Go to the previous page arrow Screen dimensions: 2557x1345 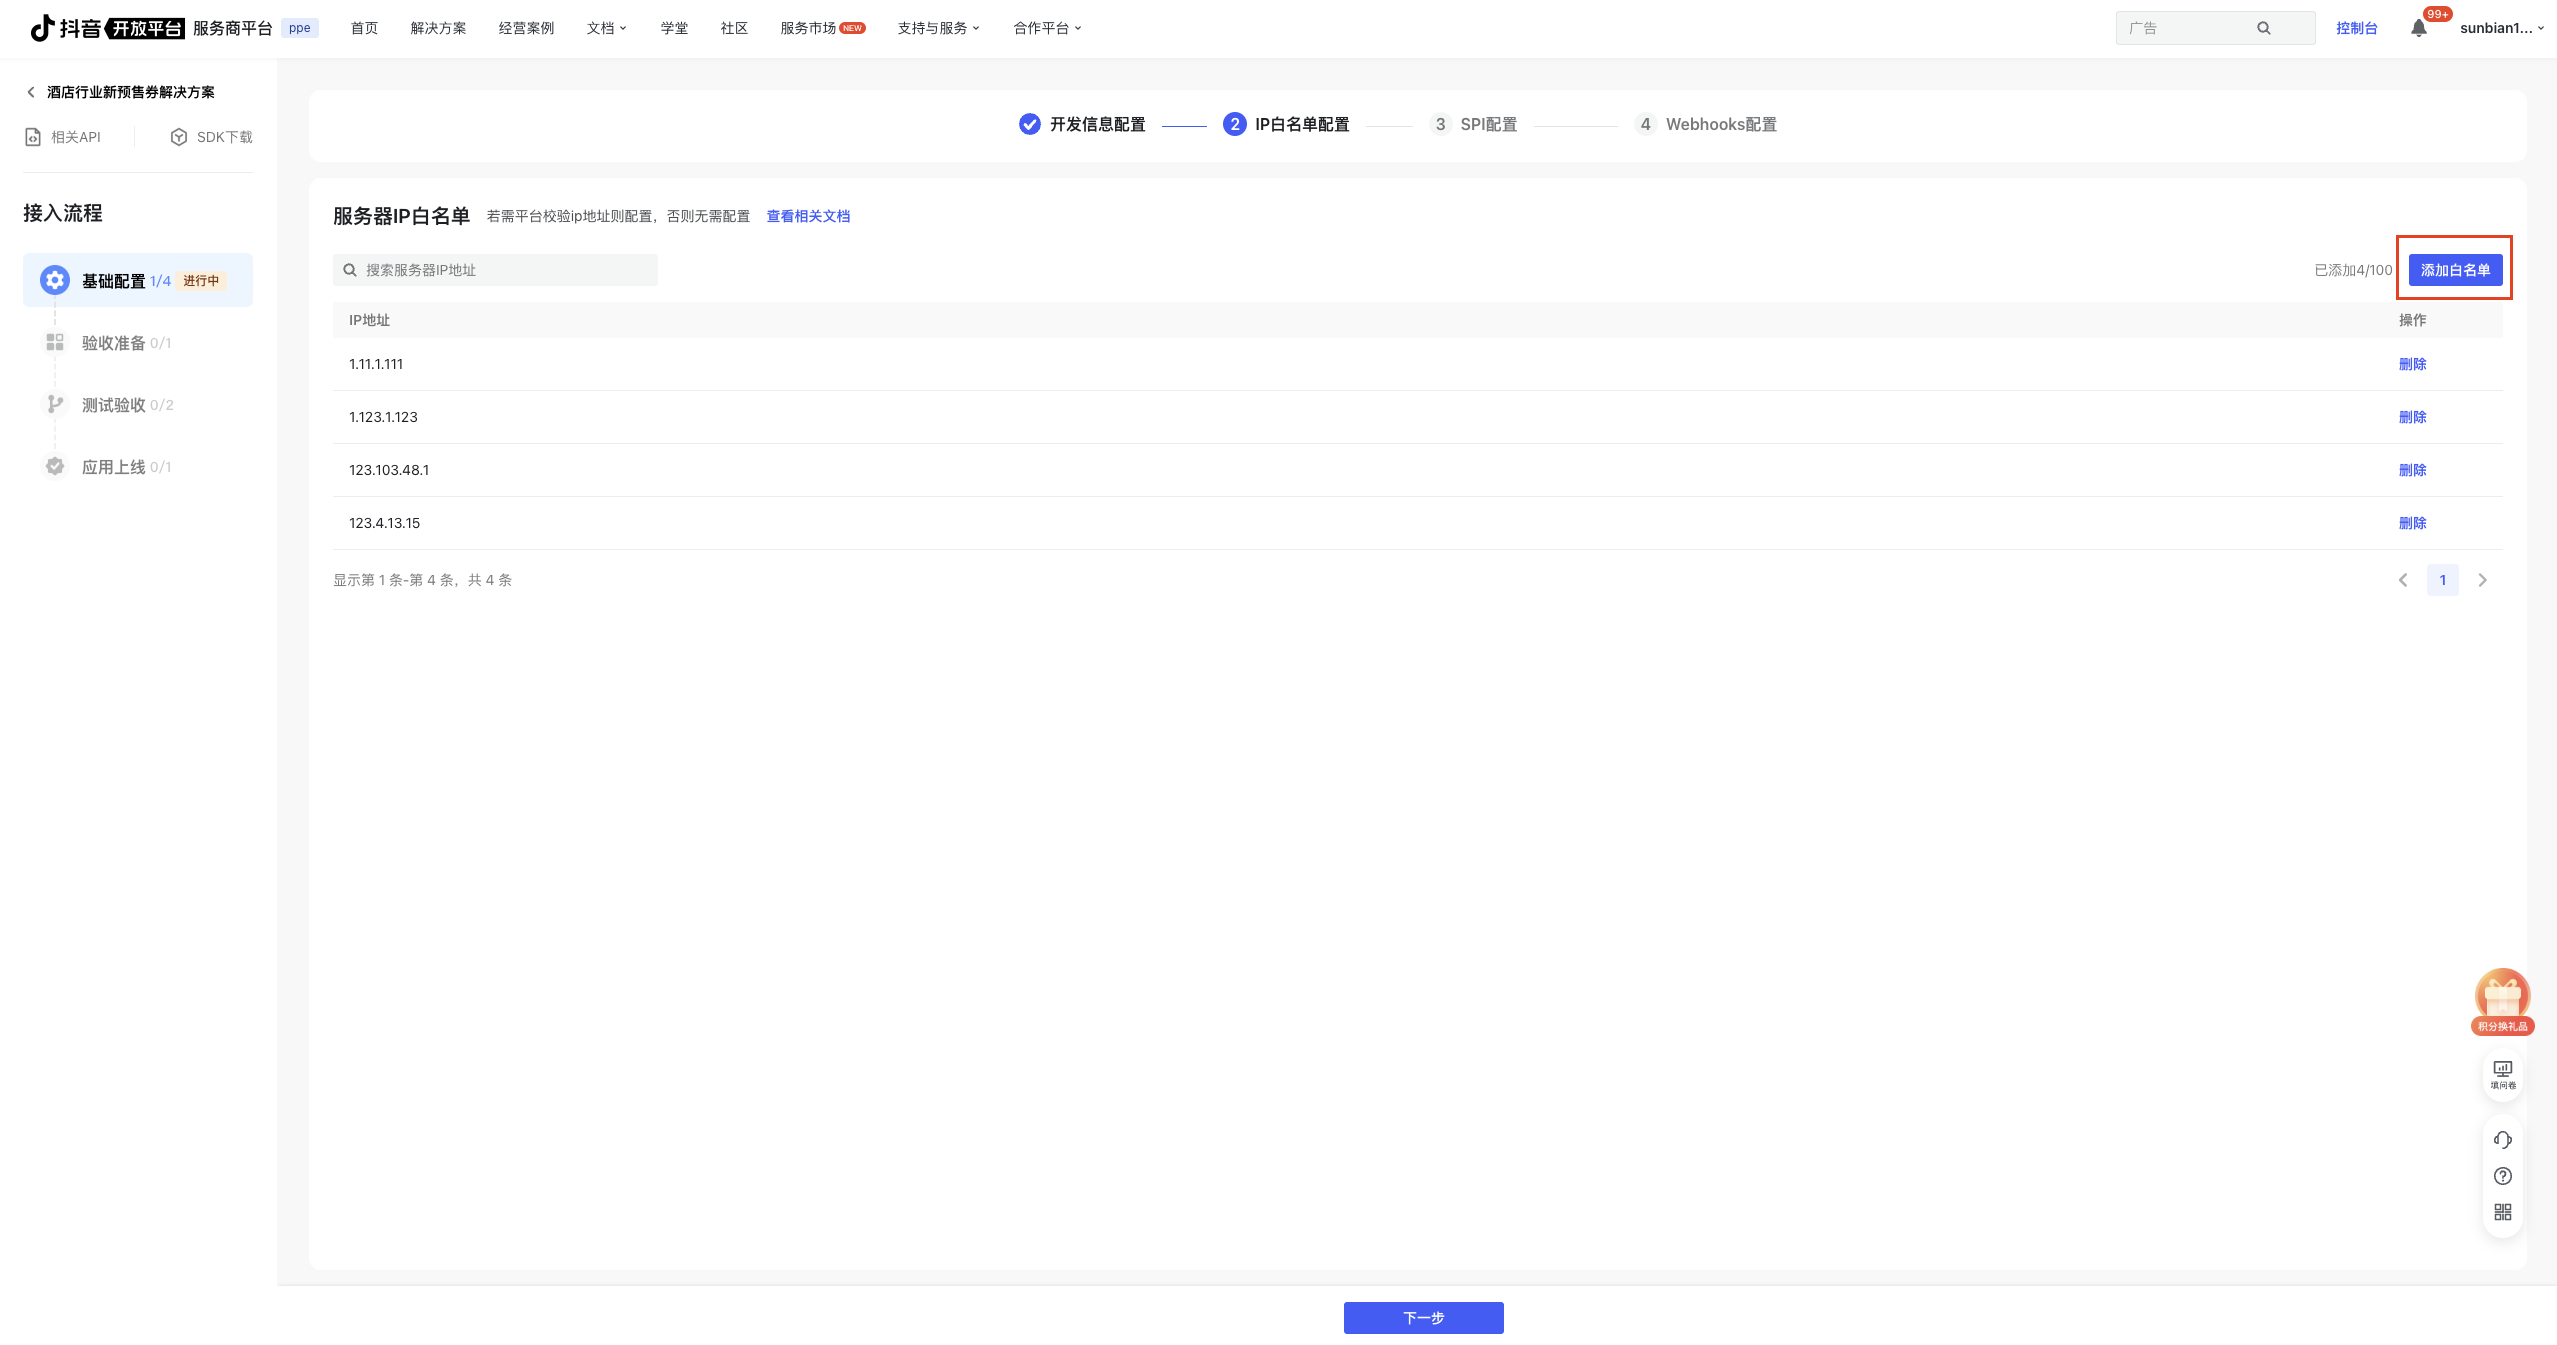point(2403,580)
